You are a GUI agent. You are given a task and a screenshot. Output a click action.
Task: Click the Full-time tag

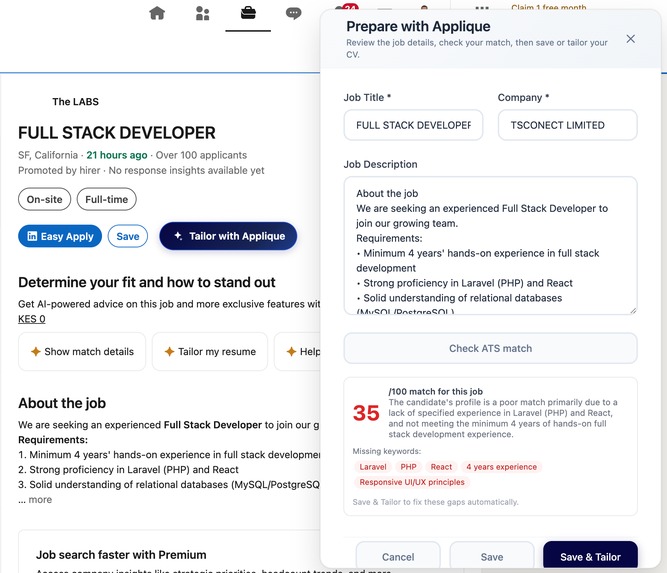pos(106,199)
